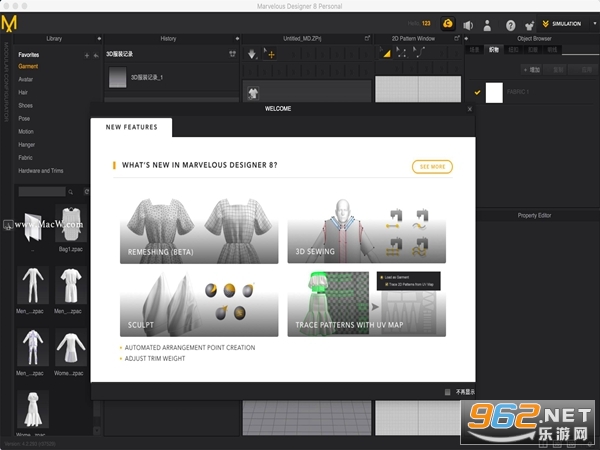Screen dimensions: 600x450
Task: Open the 3D SEWING feature card
Action: (x=367, y=231)
